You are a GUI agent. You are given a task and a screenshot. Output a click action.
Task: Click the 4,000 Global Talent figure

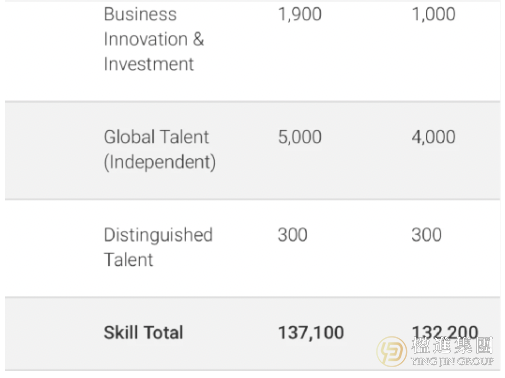coord(433,137)
